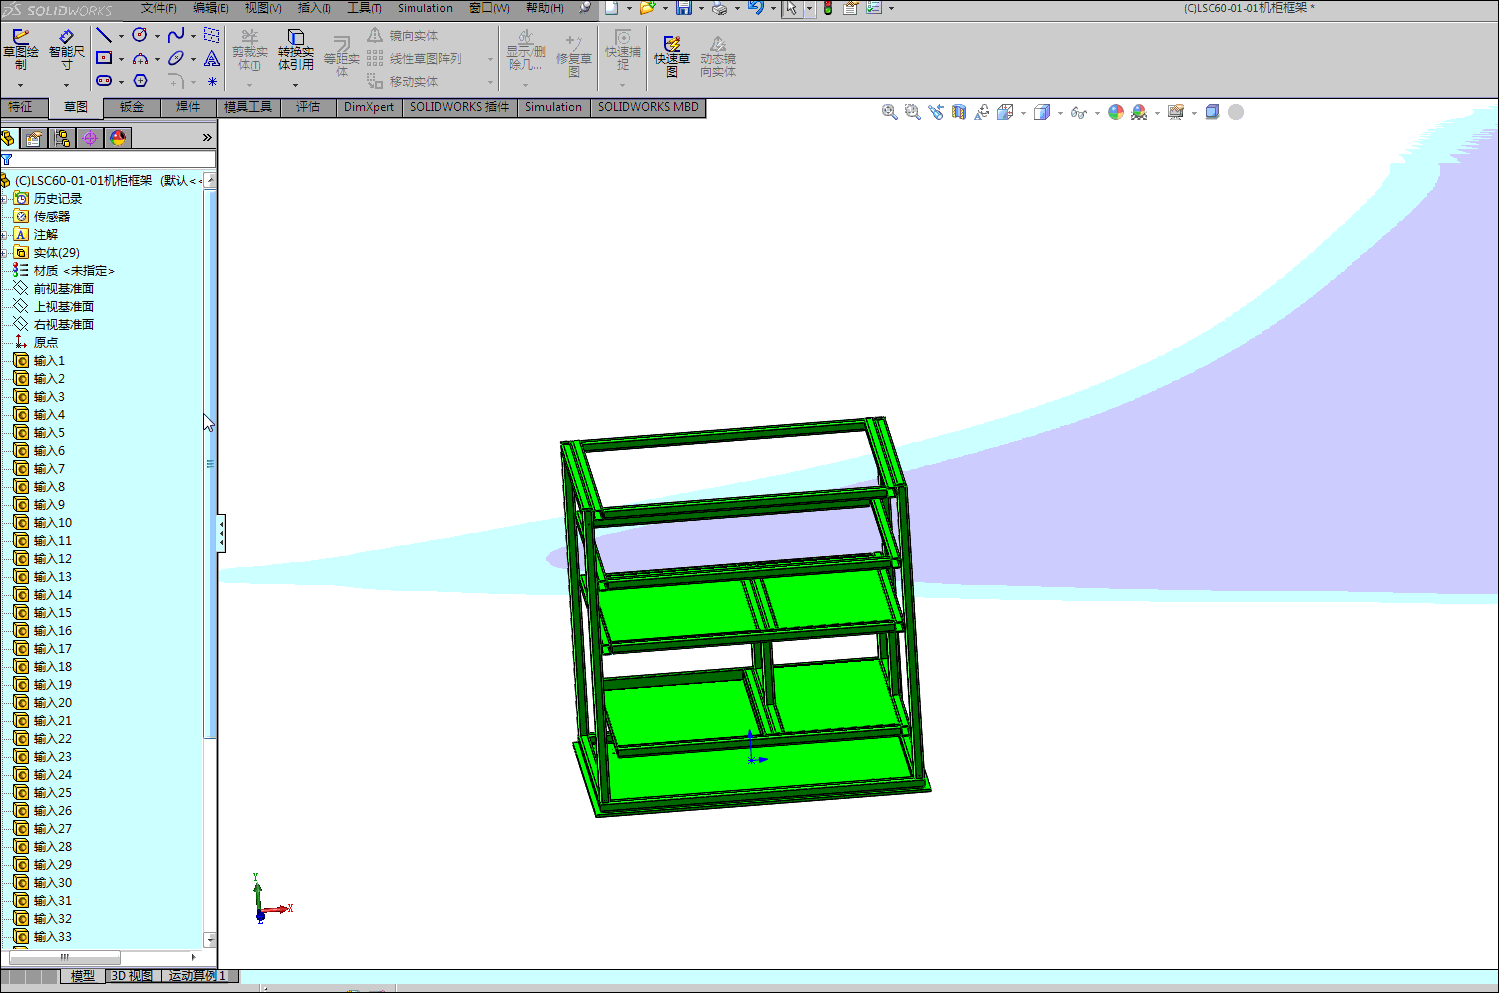Select the Straight Slot tool
This screenshot has width=1499, height=993.
(x=104, y=81)
